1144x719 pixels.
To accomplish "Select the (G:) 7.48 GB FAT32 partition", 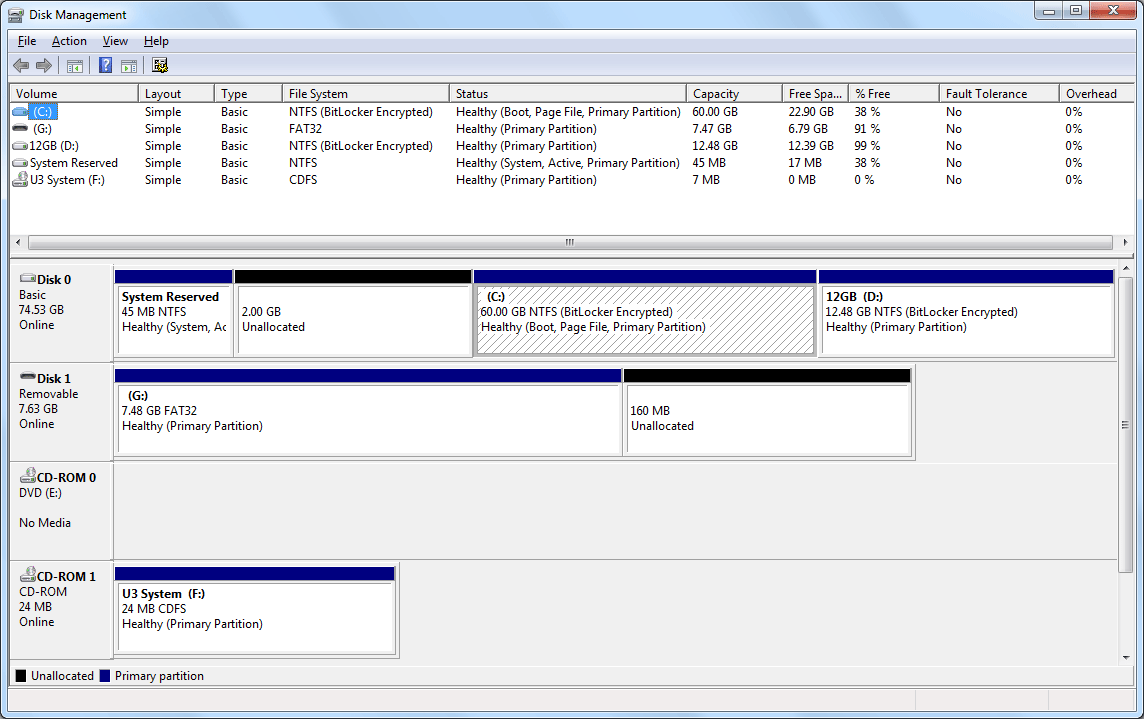I will (368, 412).
